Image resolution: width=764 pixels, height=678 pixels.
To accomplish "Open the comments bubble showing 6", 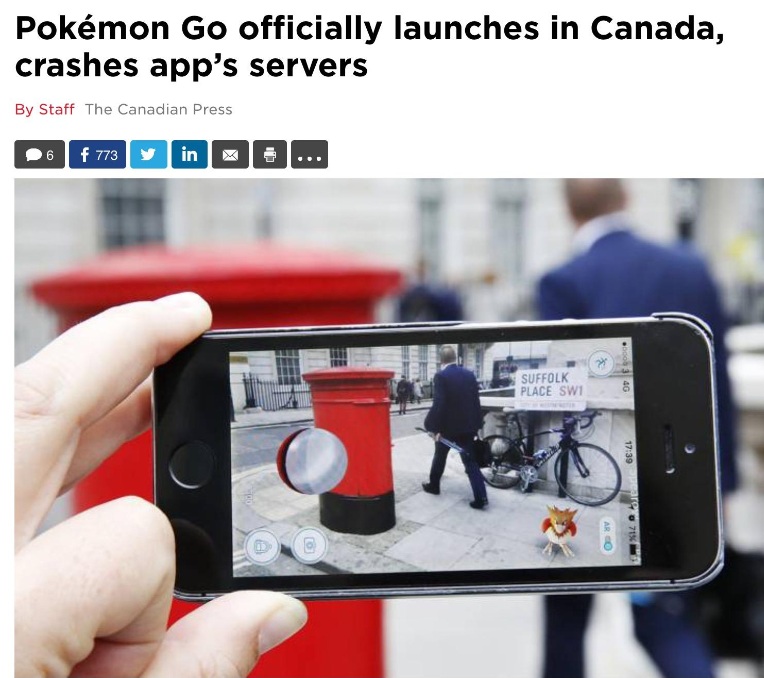I will [39, 155].
